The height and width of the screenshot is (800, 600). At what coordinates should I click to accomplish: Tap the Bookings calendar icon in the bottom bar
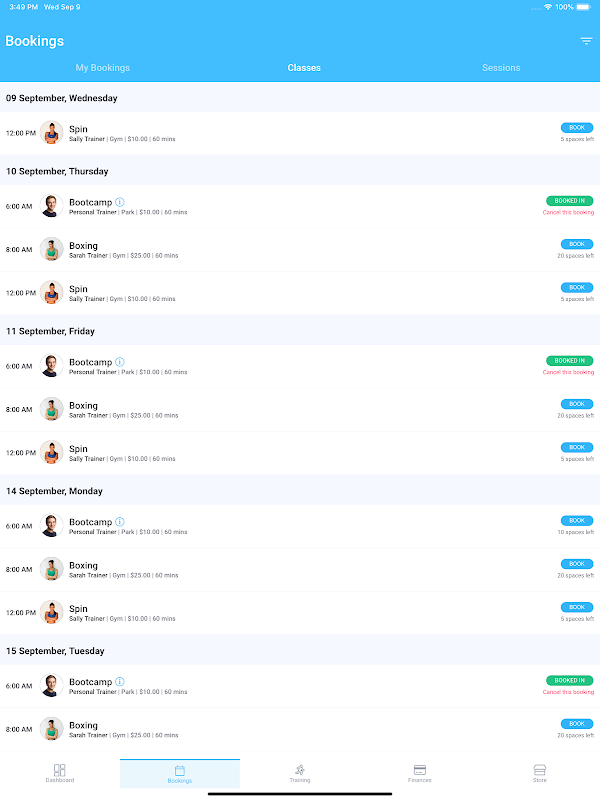(x=180, y=770)
